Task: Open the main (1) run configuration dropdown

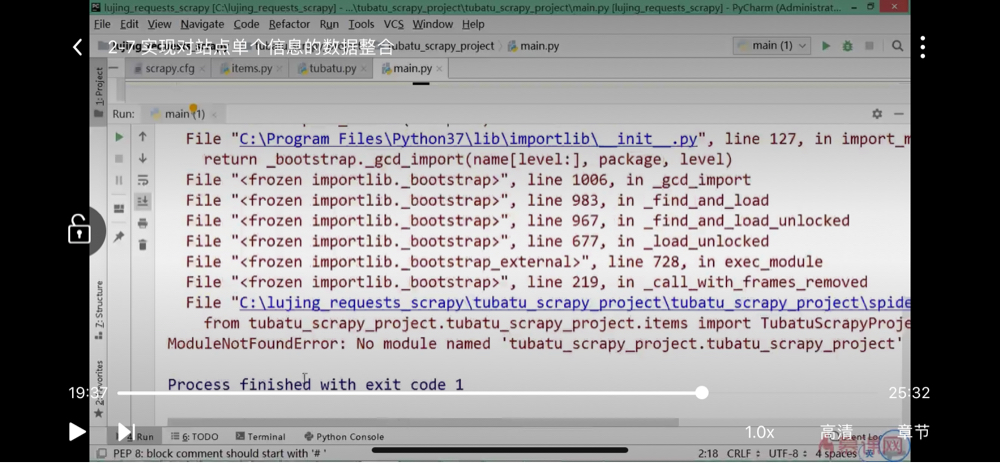Action: pyautogui.click(x=771, y=46)
